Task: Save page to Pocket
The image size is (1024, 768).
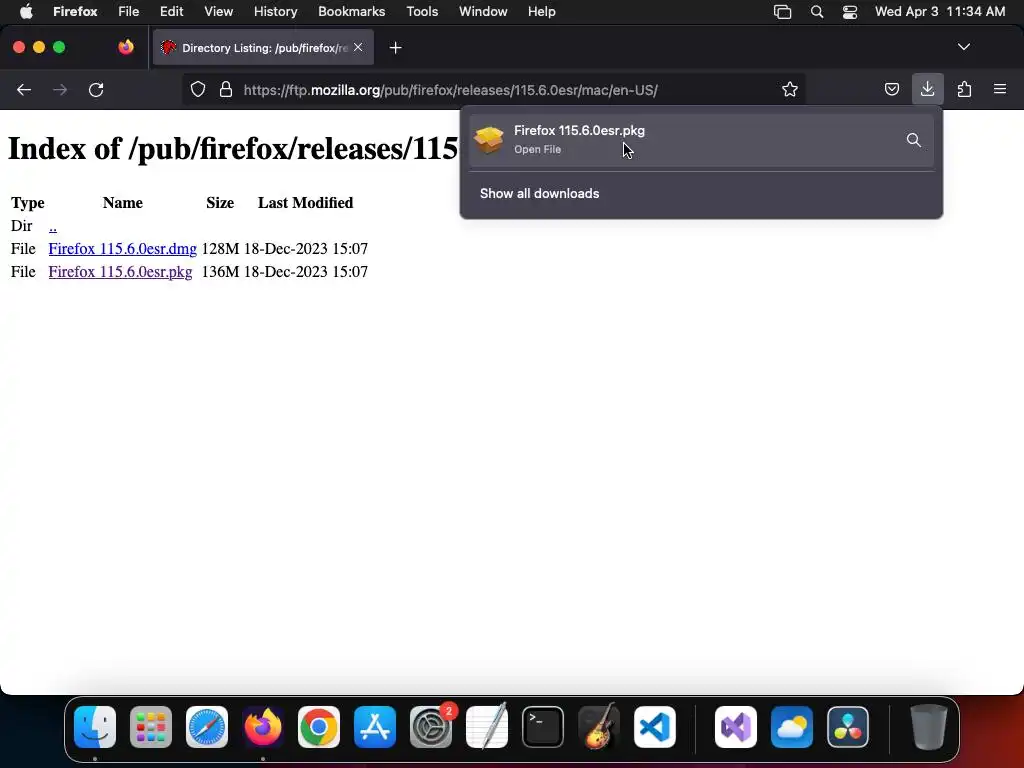Action: pyautogui.click(x=891, y=89)
